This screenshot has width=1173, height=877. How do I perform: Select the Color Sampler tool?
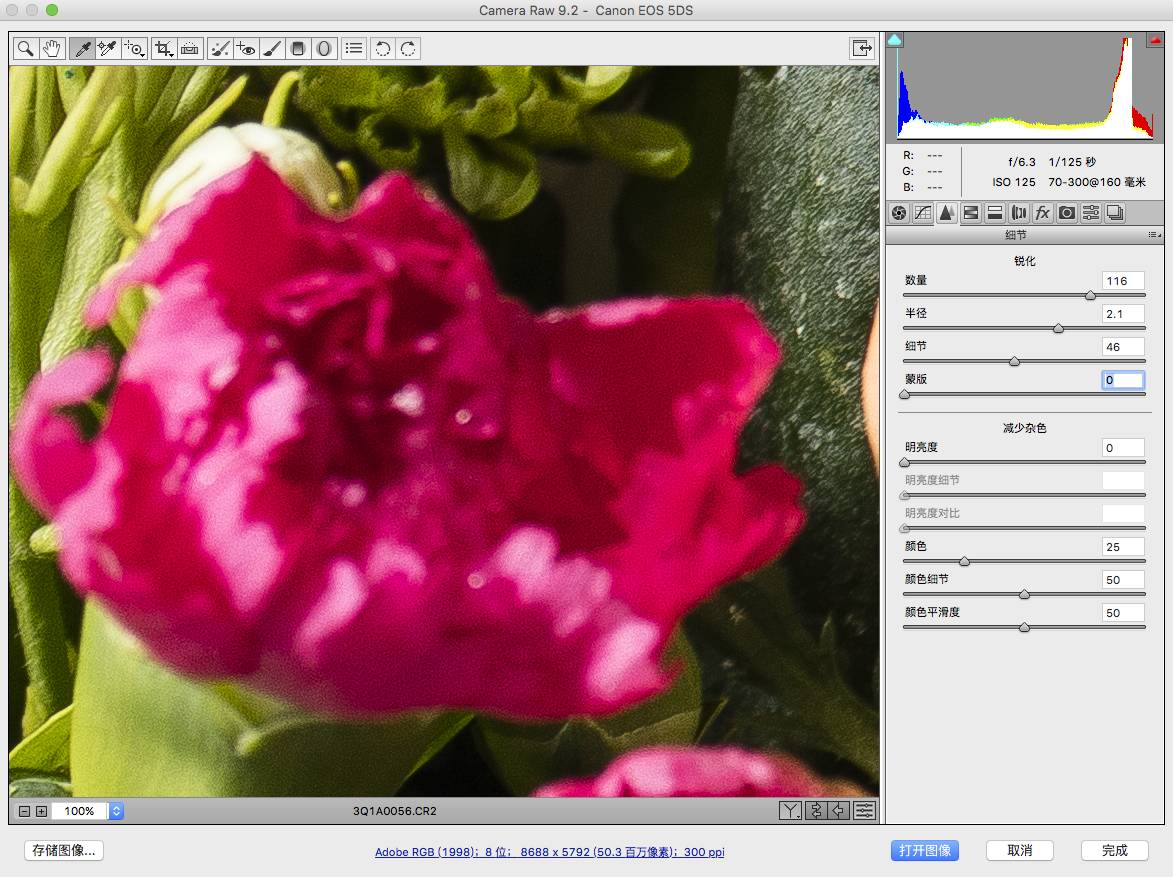pos(108,49)
